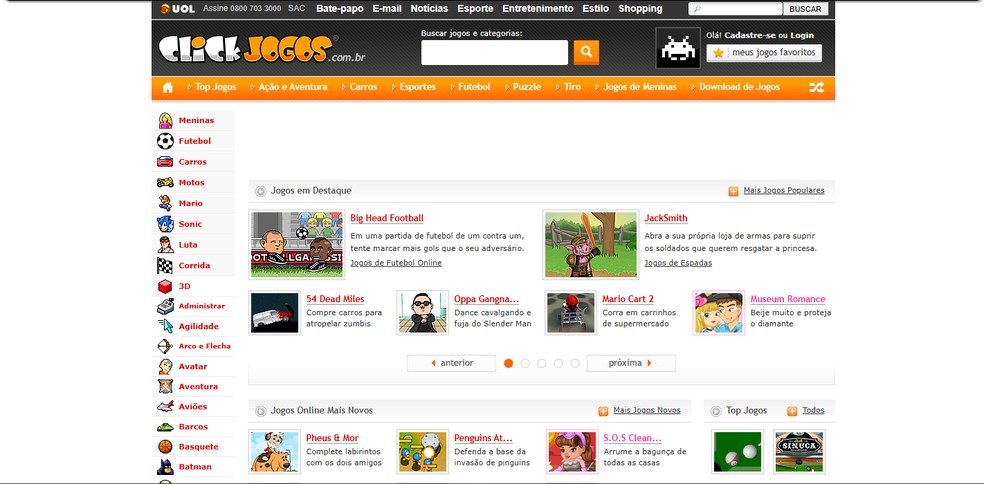The height and width of the screenshot is (484, 984).
Task: Click the bow icon beside Arco e Flecha
Action: [165, 347]
